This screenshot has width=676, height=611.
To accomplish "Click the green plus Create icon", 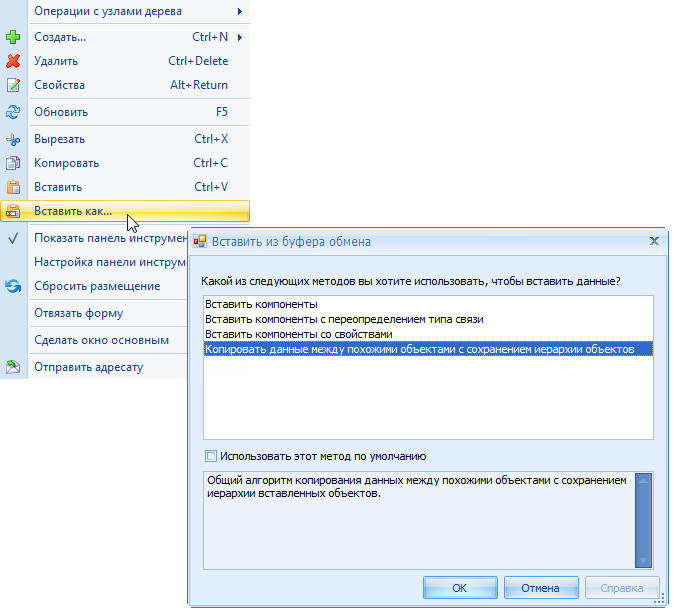I will coord(13,37).
